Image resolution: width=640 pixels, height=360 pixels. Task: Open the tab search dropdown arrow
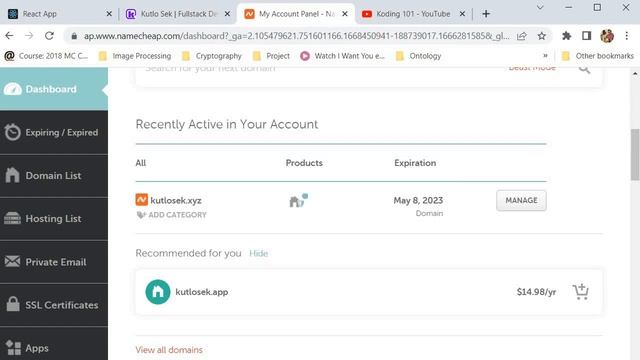(540, 7)
